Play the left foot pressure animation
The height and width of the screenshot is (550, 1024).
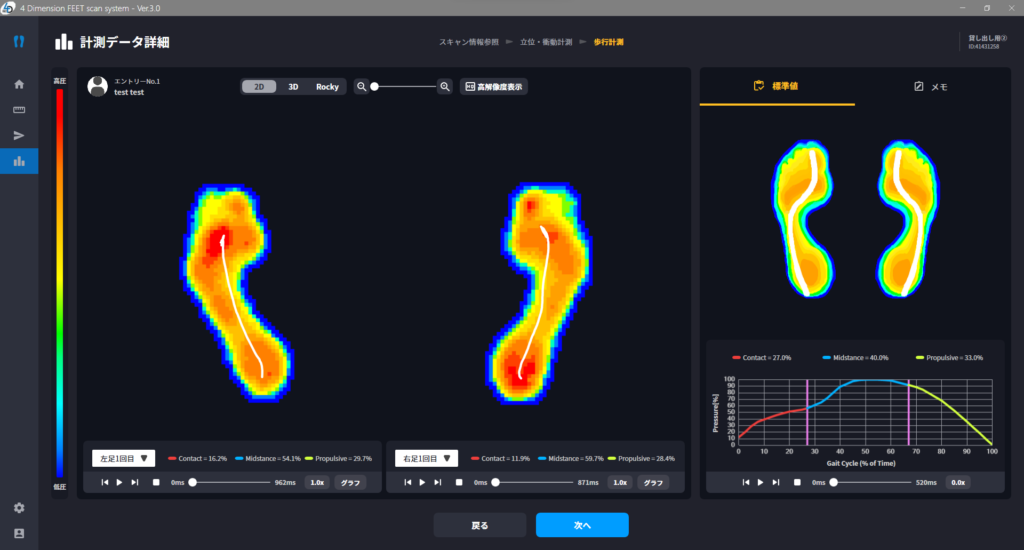[x=120, y=482]
